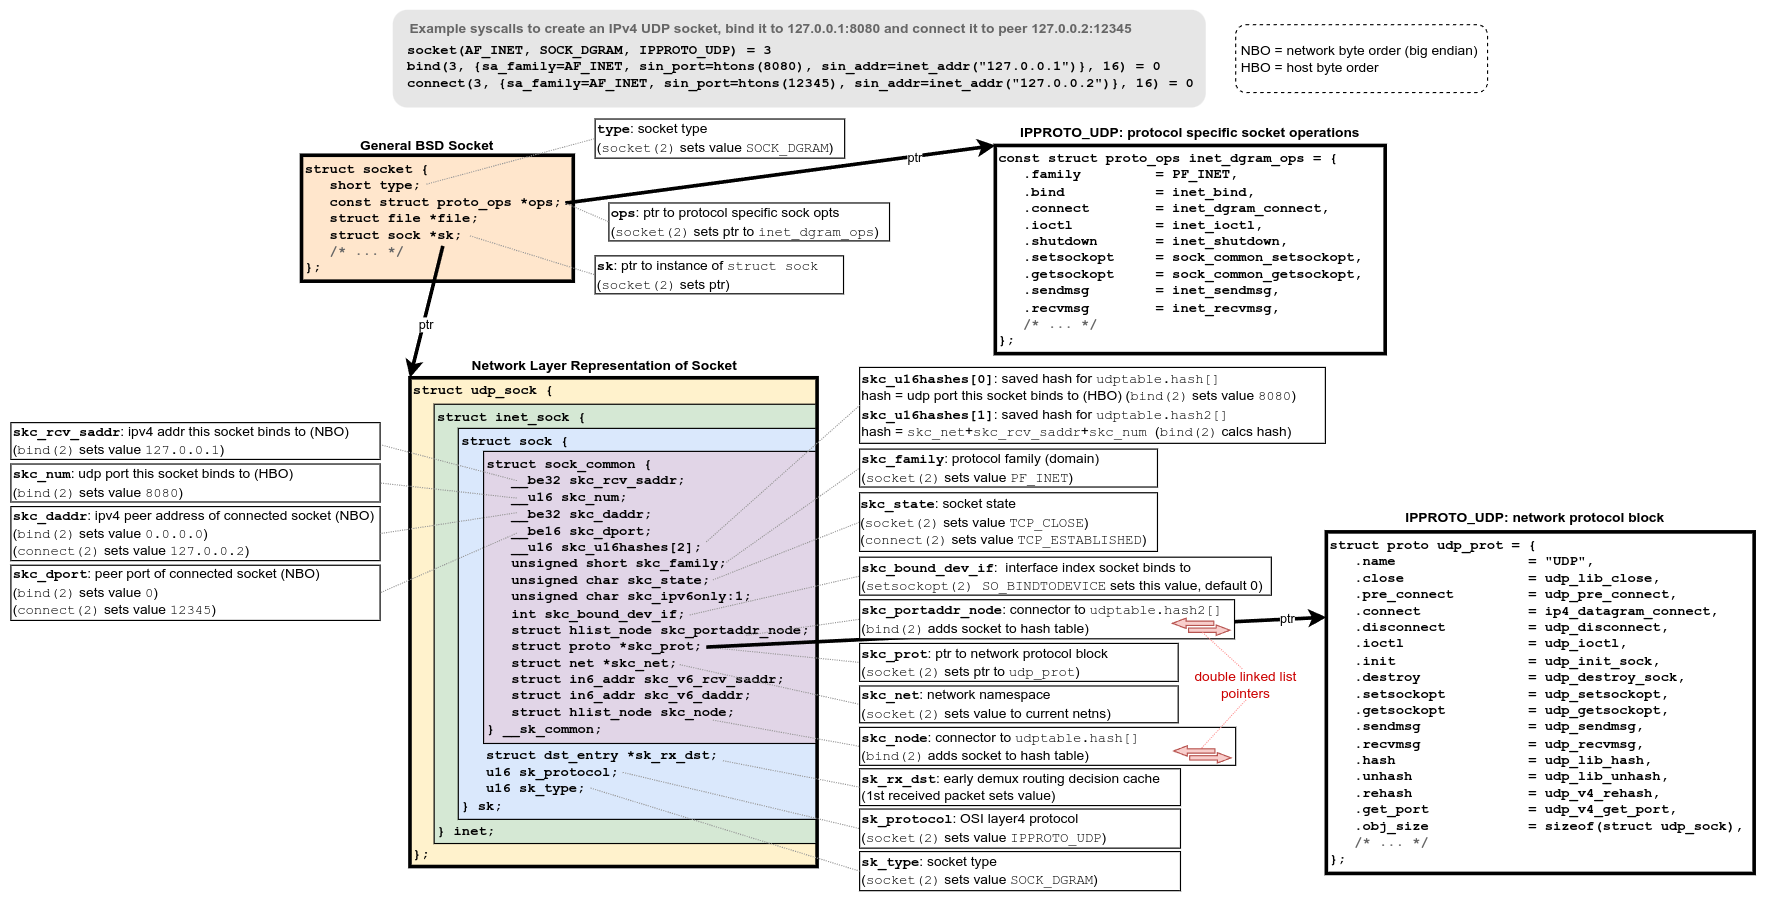Click the skc_dport description box on left
This screenshot has height=902, width=1771.
pyautogui.click(x=195, y=592)
